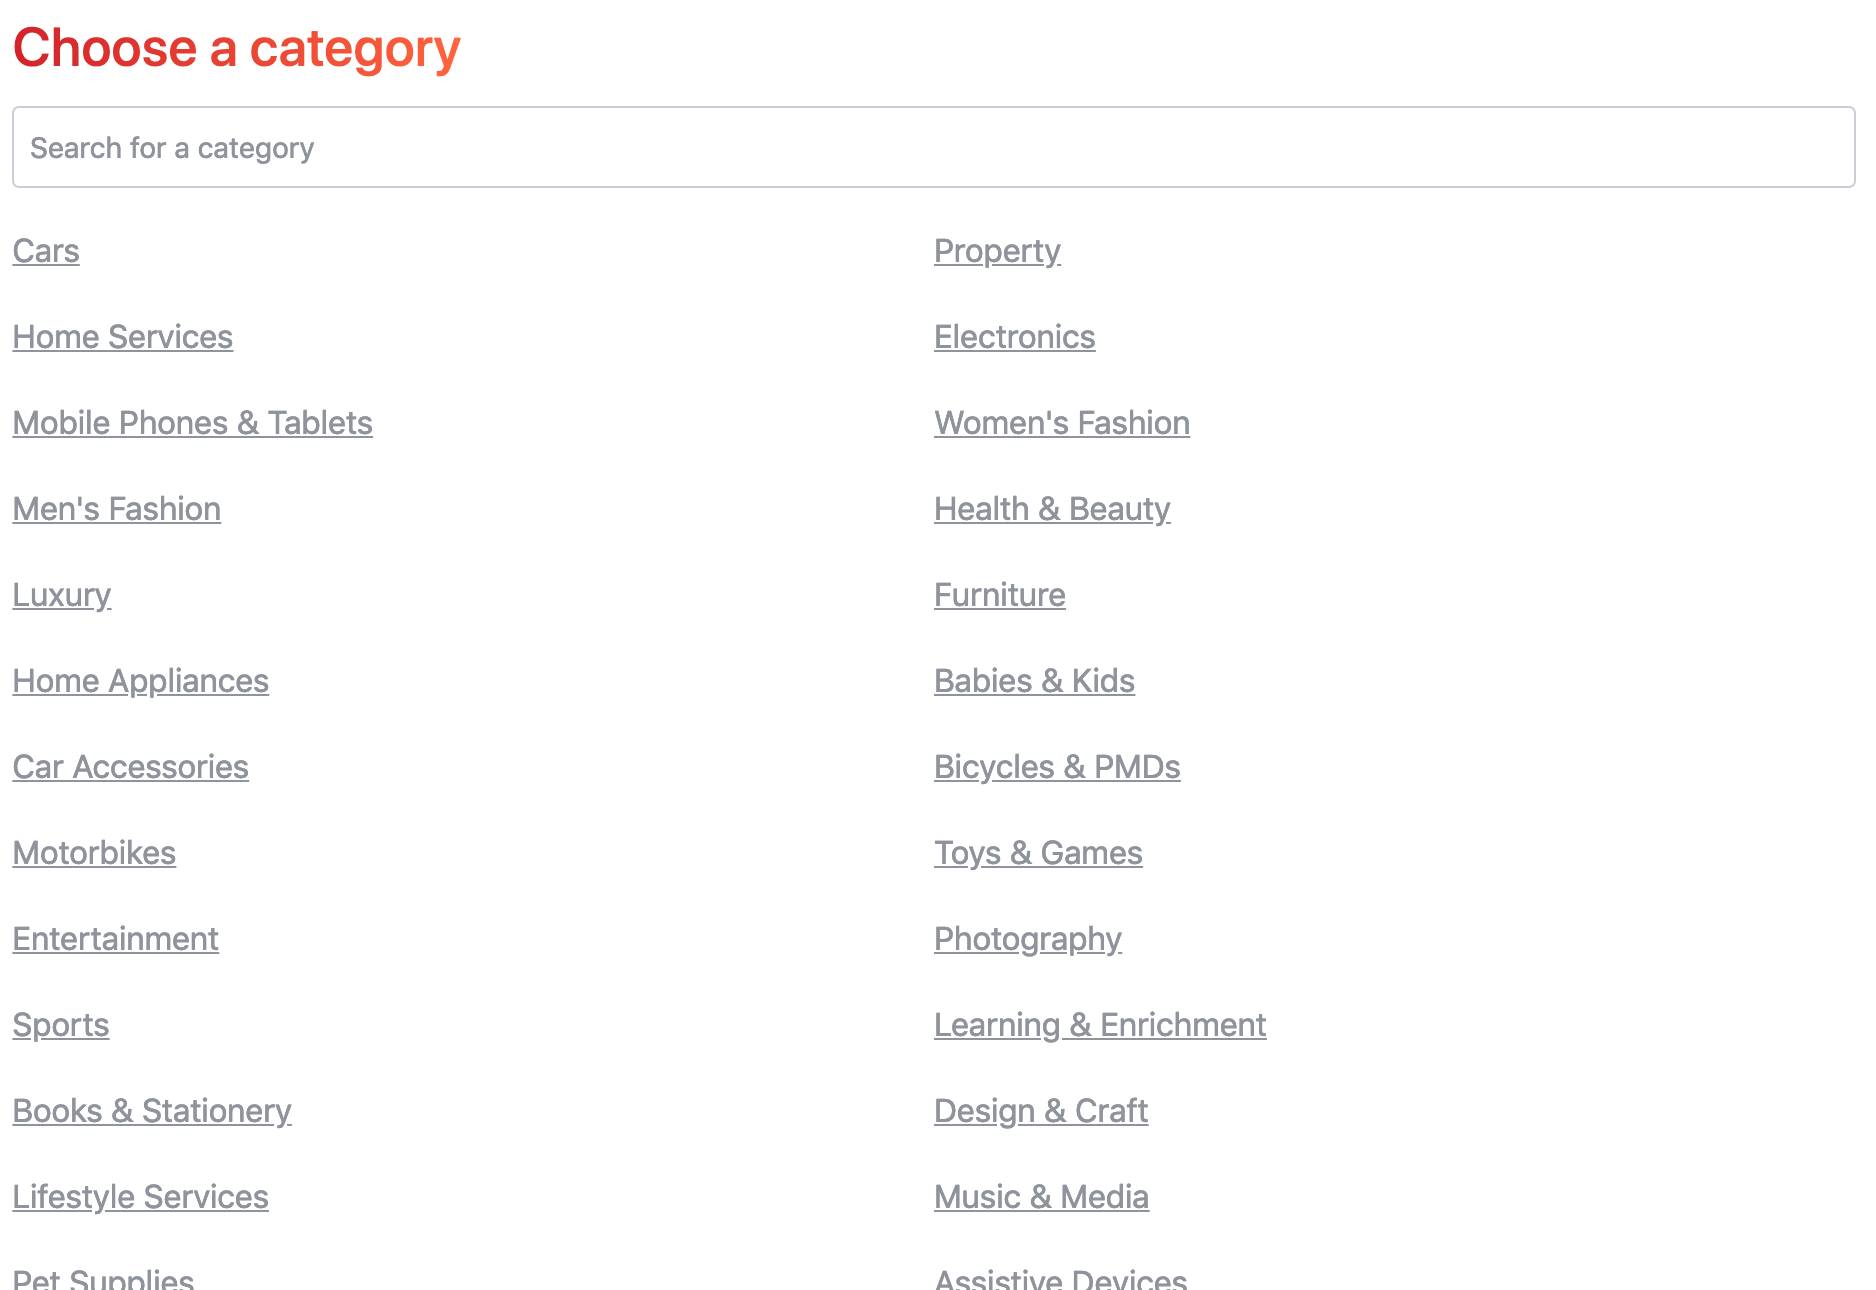Open Women's Fashion
The image size is (1876, 1290).
pos(1062,424)
